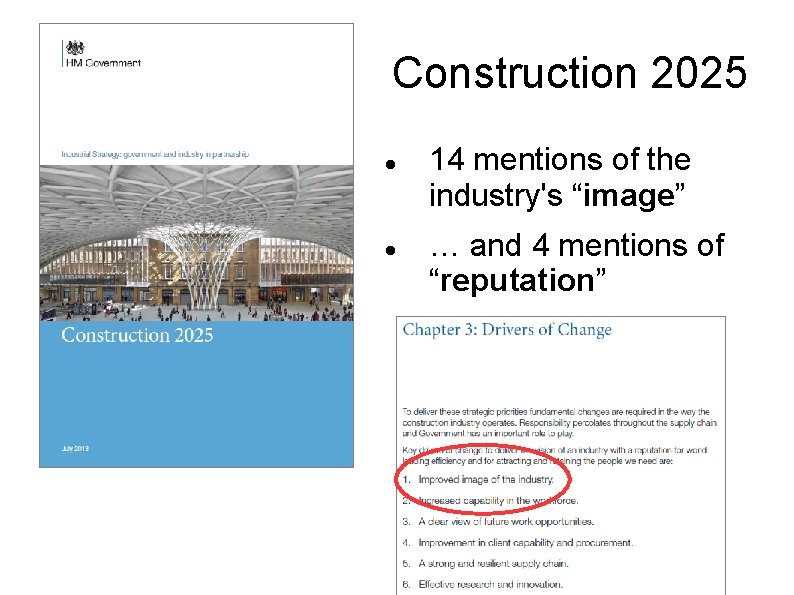The image size is (794, 595).
Task: Select the bullet 'and 4 mentions of reputation'
Action: coord(576,262)
